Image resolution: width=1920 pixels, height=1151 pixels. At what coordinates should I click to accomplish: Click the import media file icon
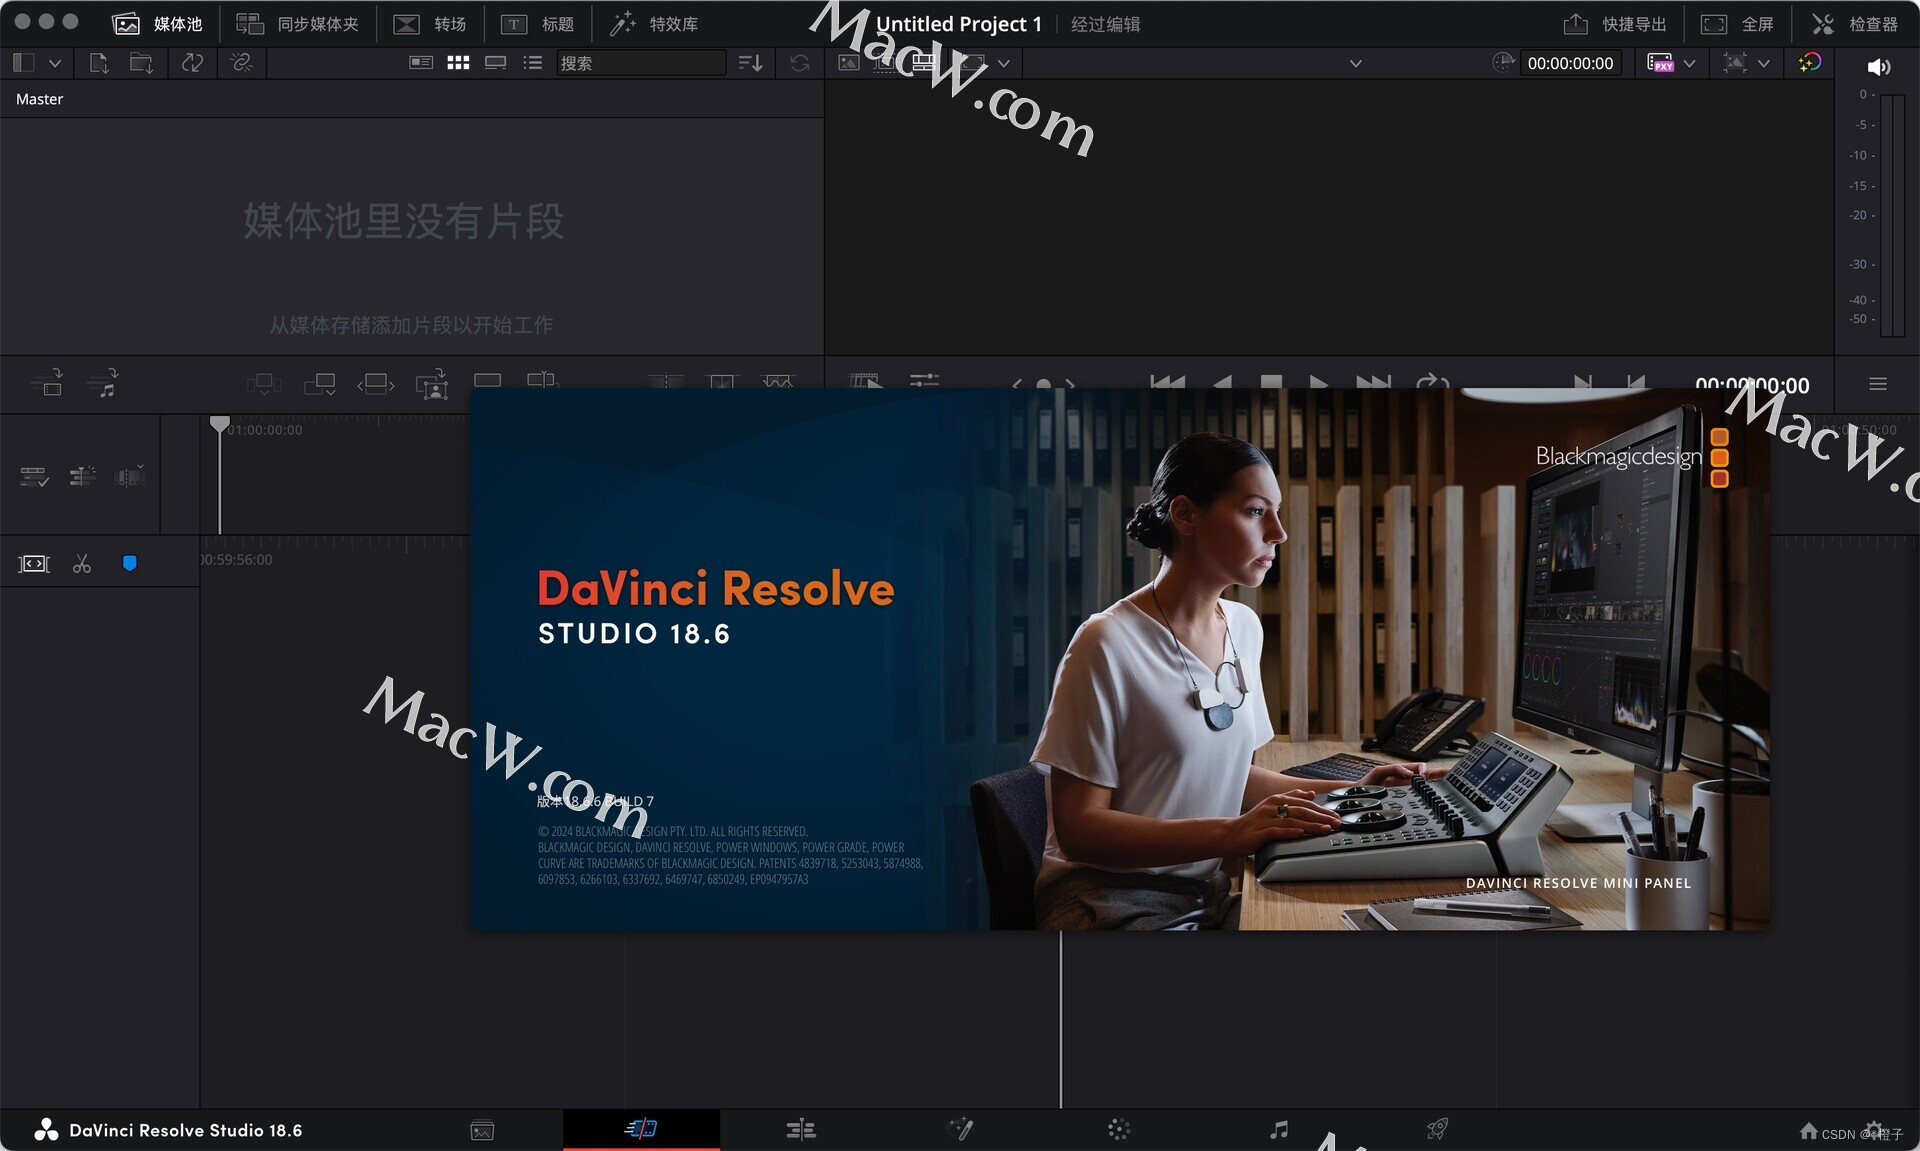98,63
